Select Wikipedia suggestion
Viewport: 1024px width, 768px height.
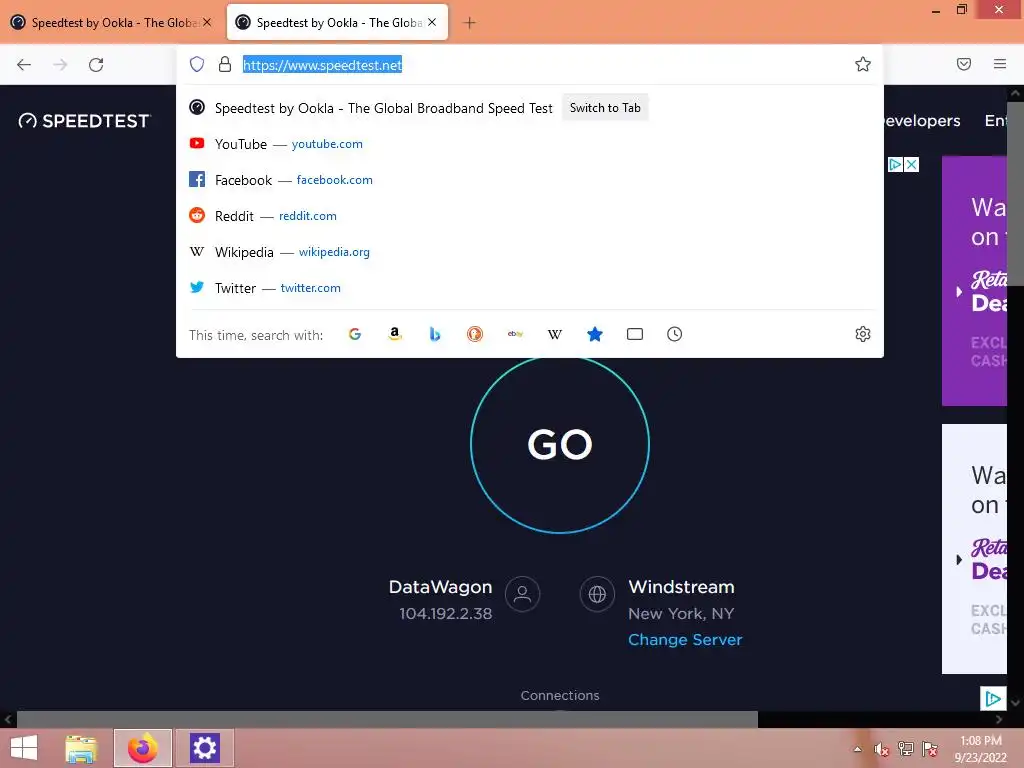(530, 251)
